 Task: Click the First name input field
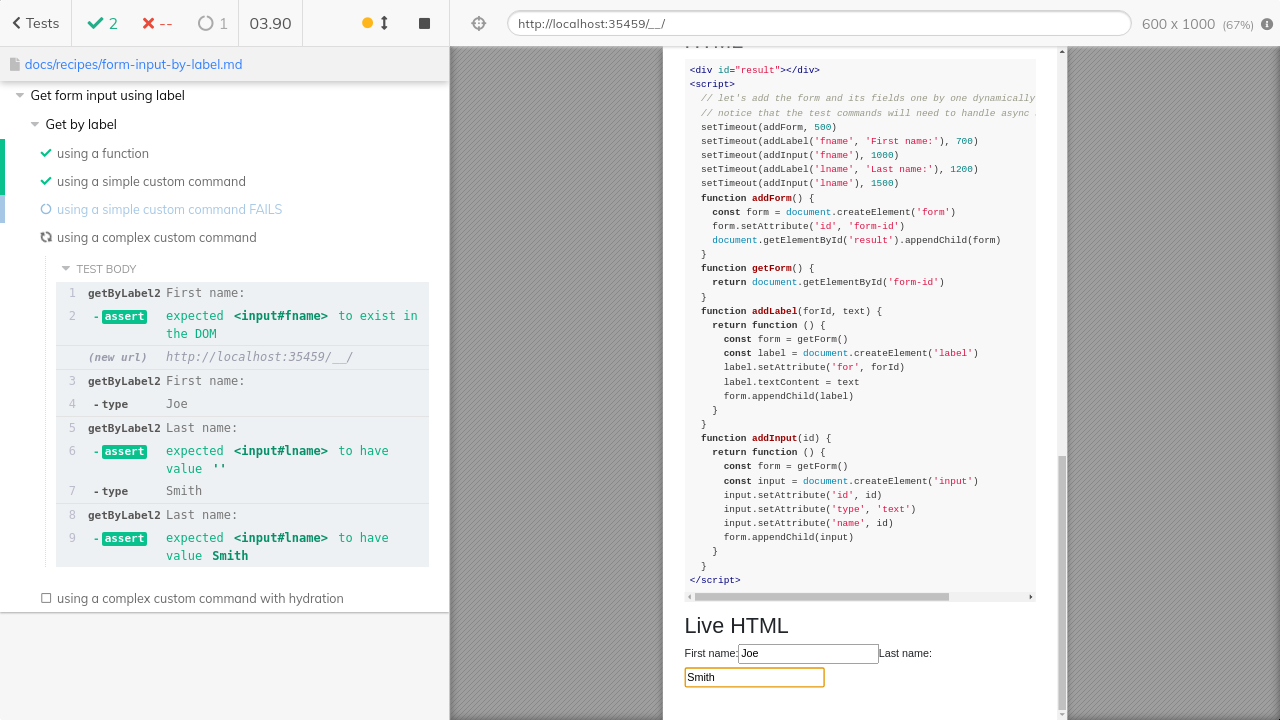coord(808,653)
